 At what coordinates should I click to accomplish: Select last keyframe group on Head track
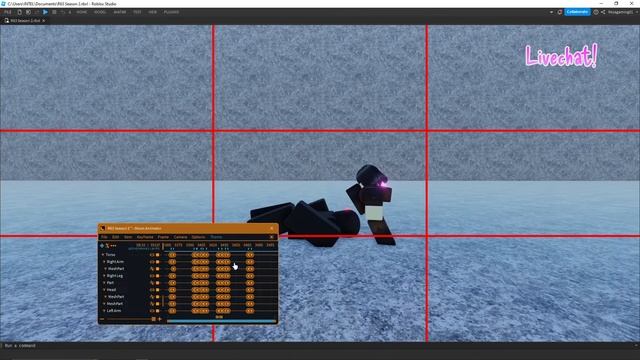[250, 289]
